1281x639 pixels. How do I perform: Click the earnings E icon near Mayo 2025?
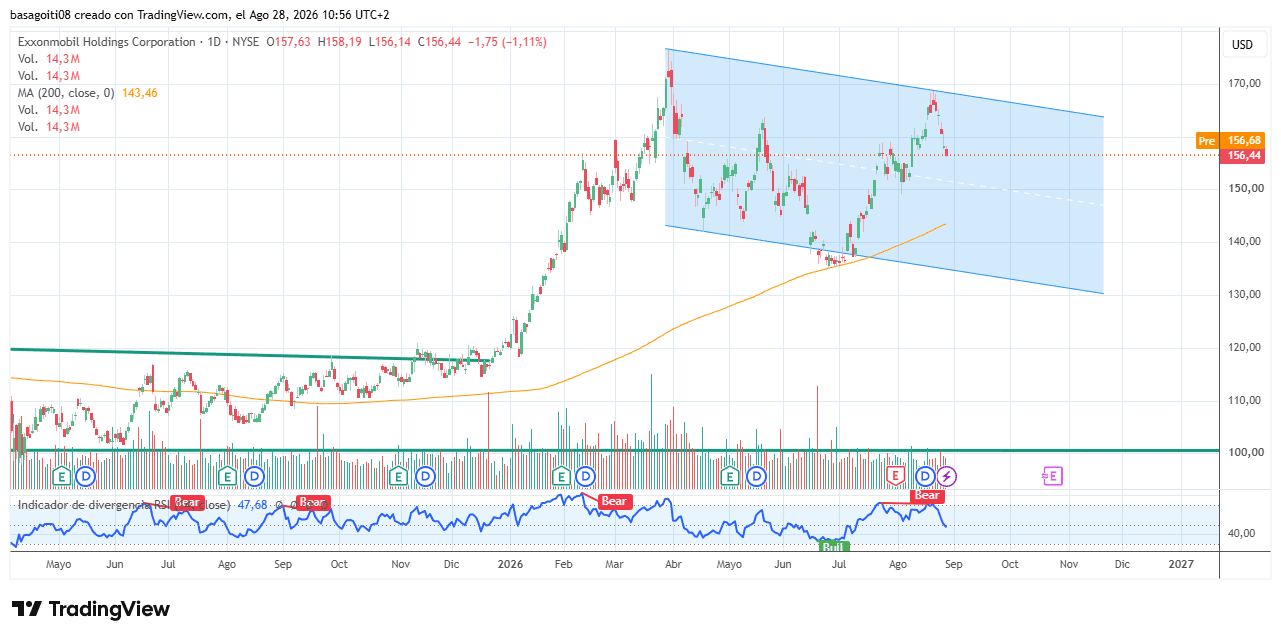[x=62, y=476]
